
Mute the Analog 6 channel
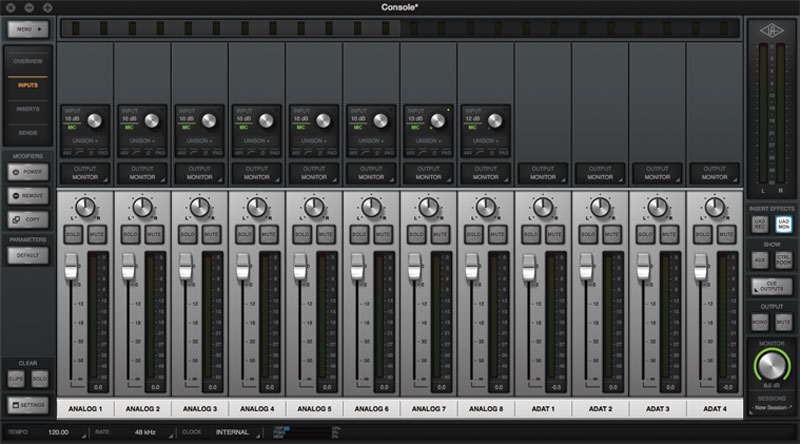pos(383,234)
